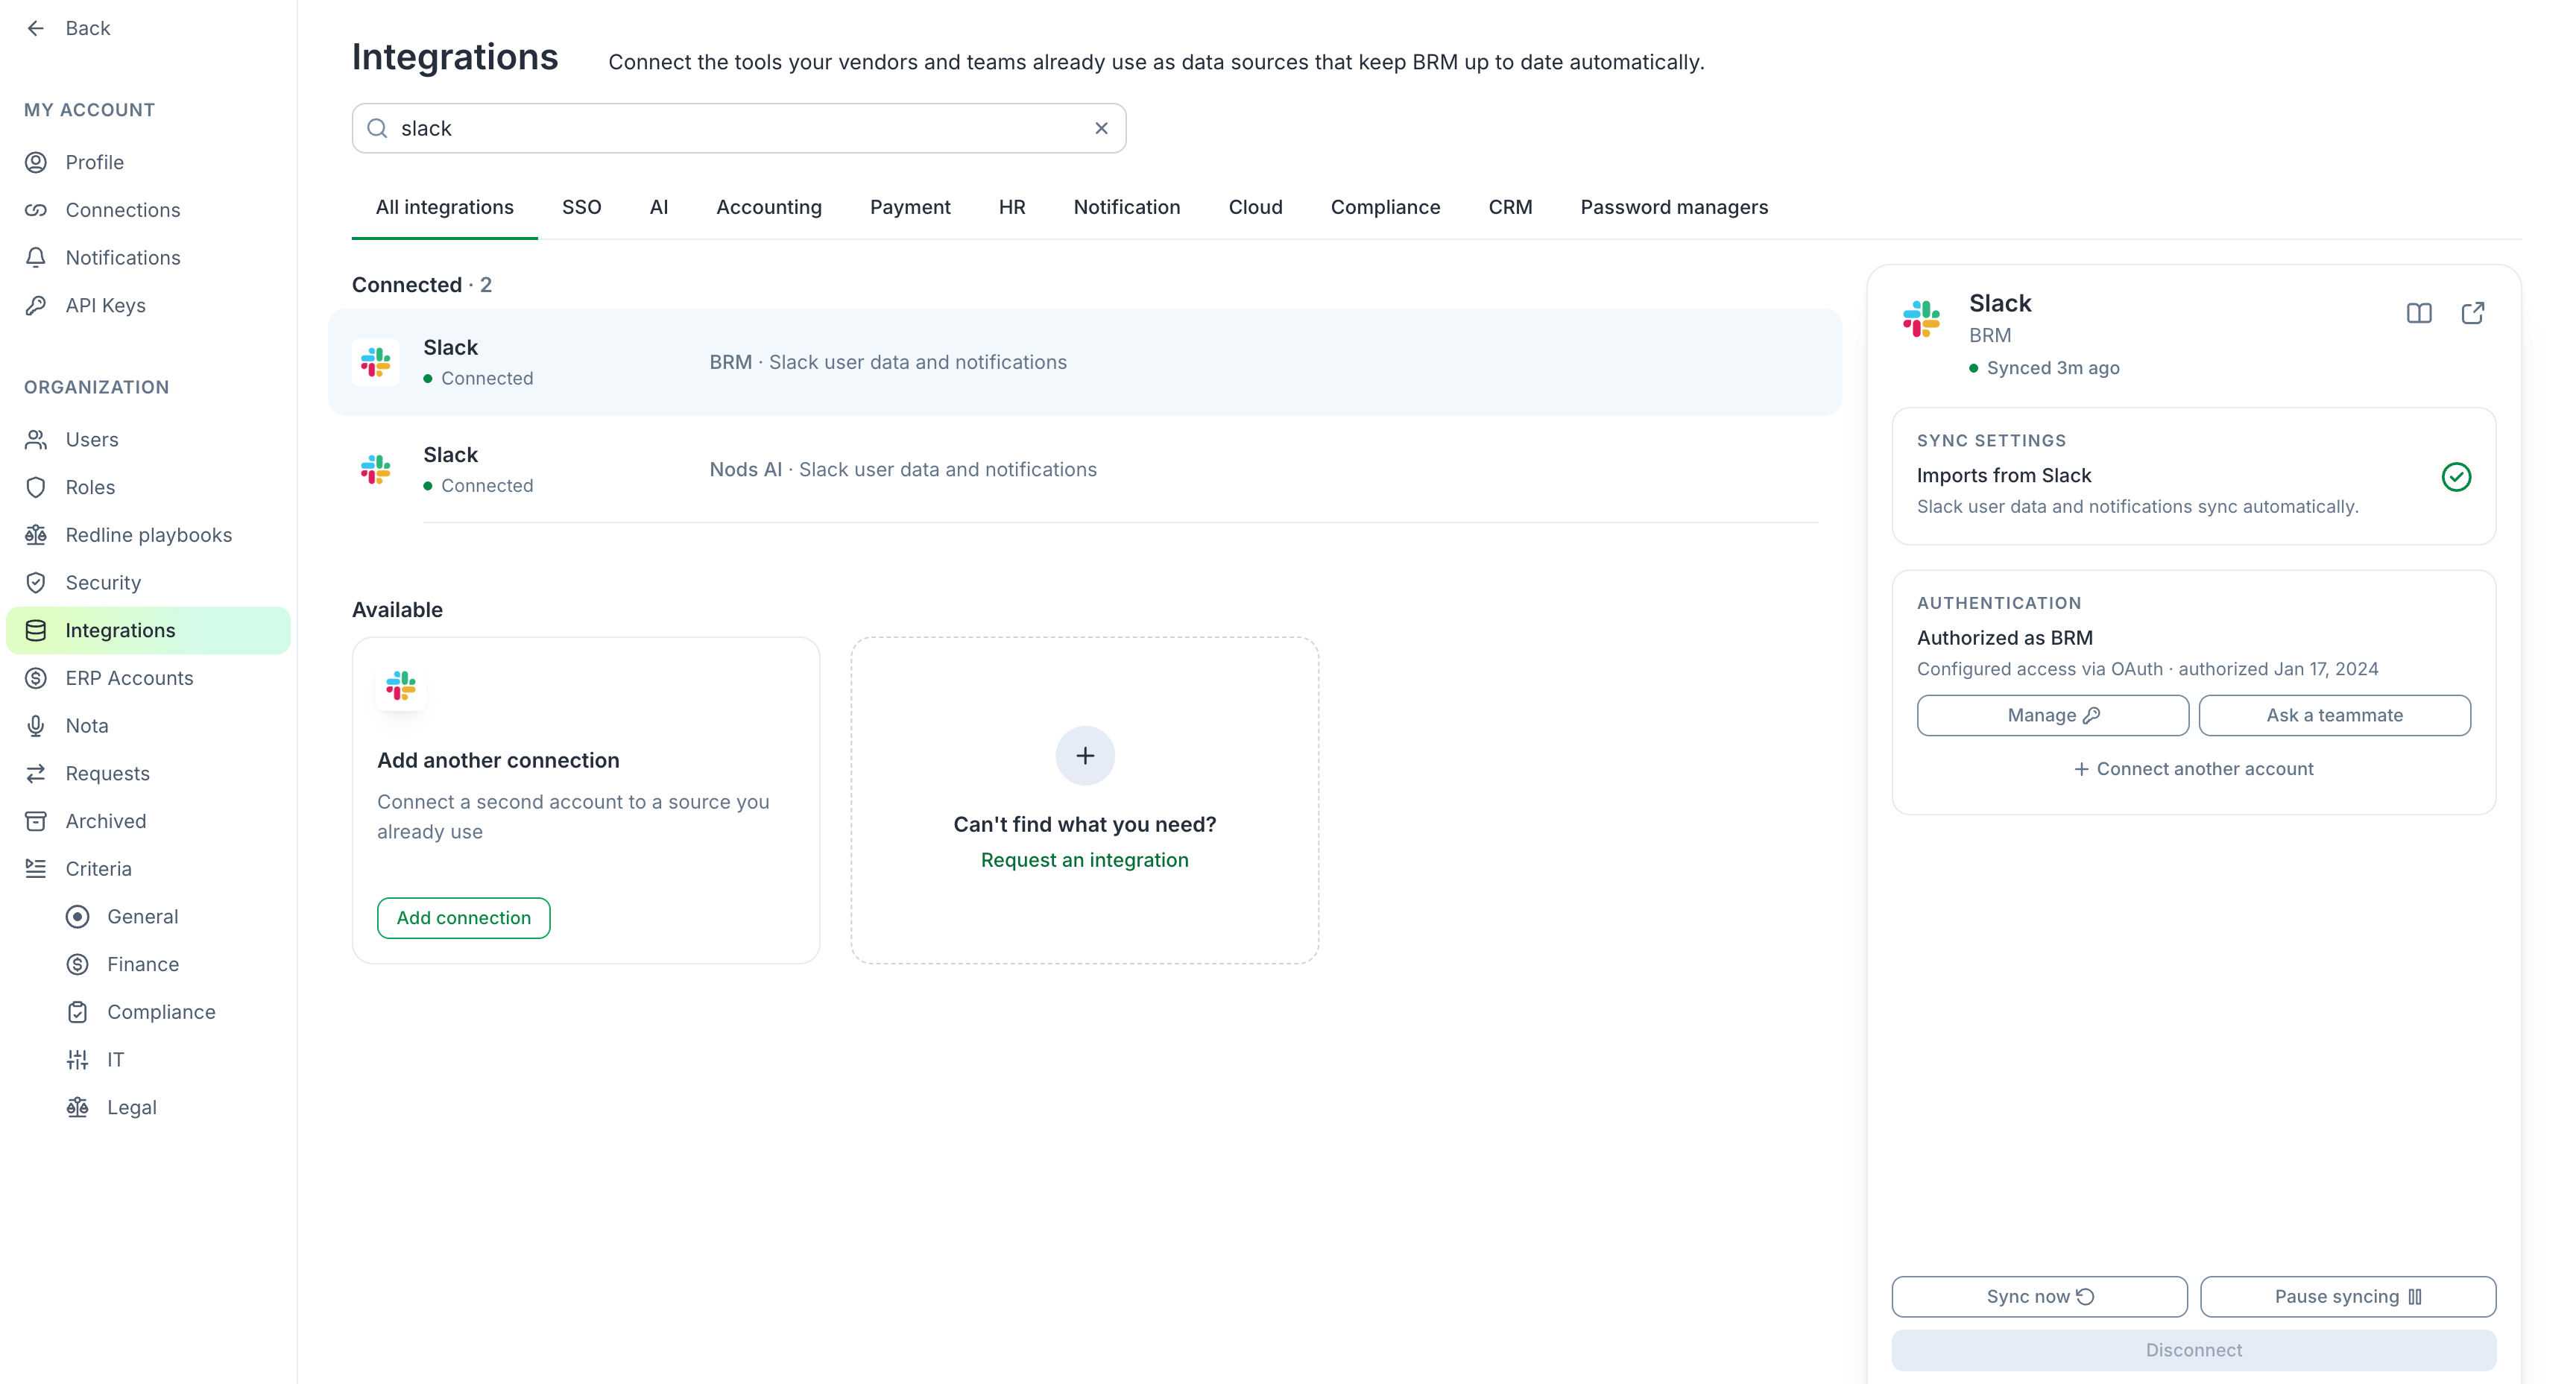Click the Back arrow icon
Screen dimensions: 2576x1384
coord(36,28)
